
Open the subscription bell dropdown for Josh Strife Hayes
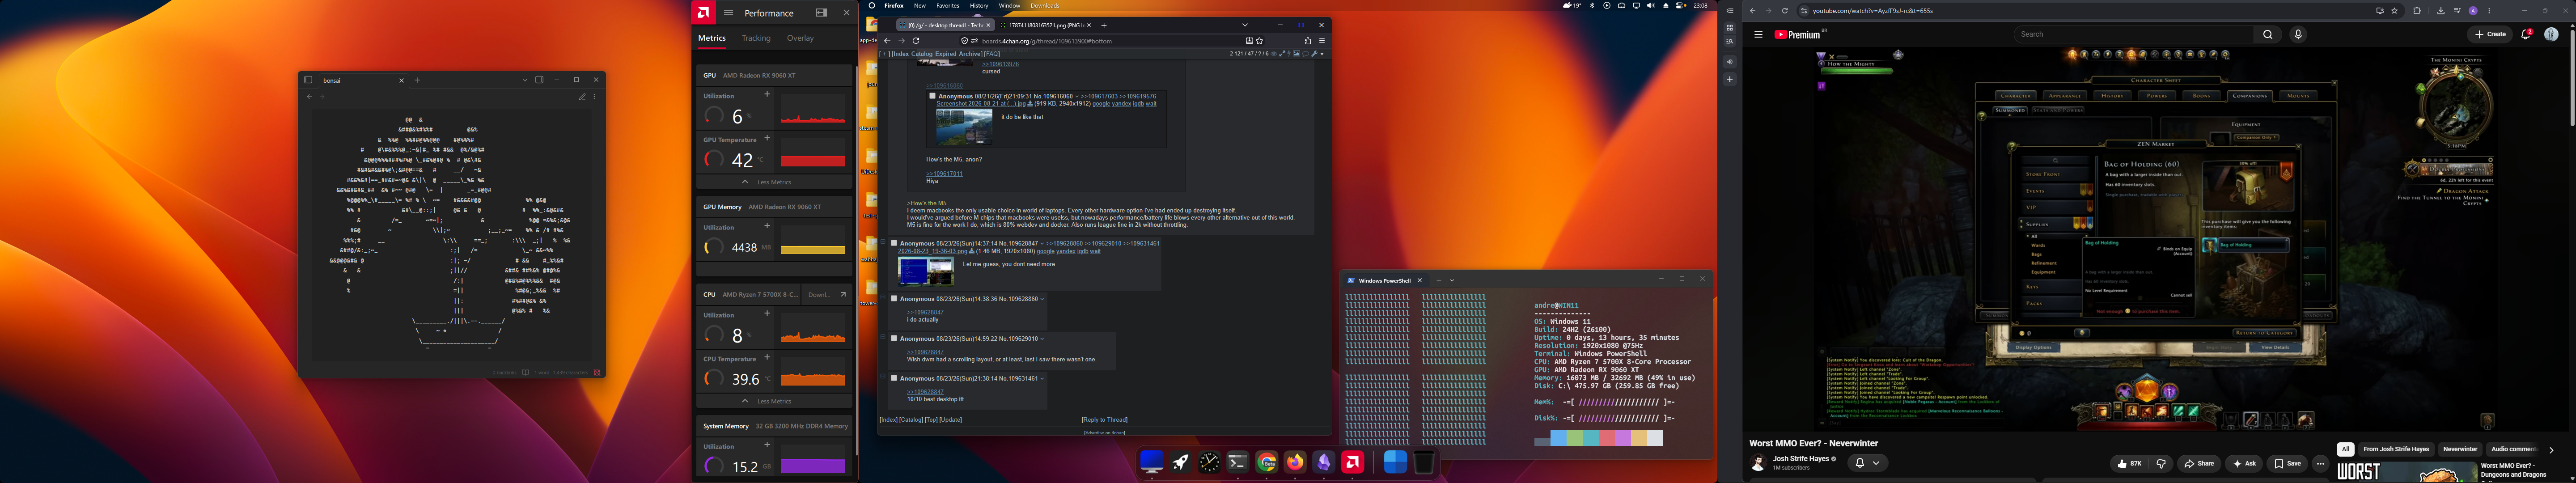pos(1868,463)
